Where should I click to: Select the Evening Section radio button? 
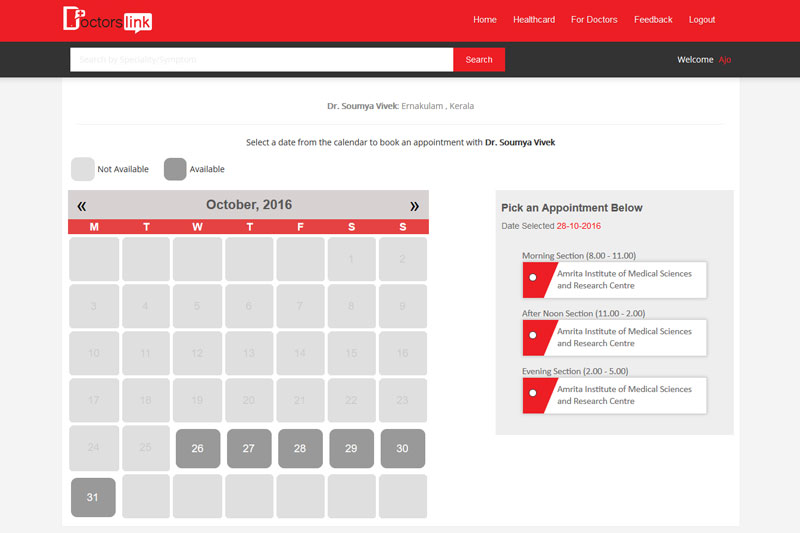[x=533, y=393]
